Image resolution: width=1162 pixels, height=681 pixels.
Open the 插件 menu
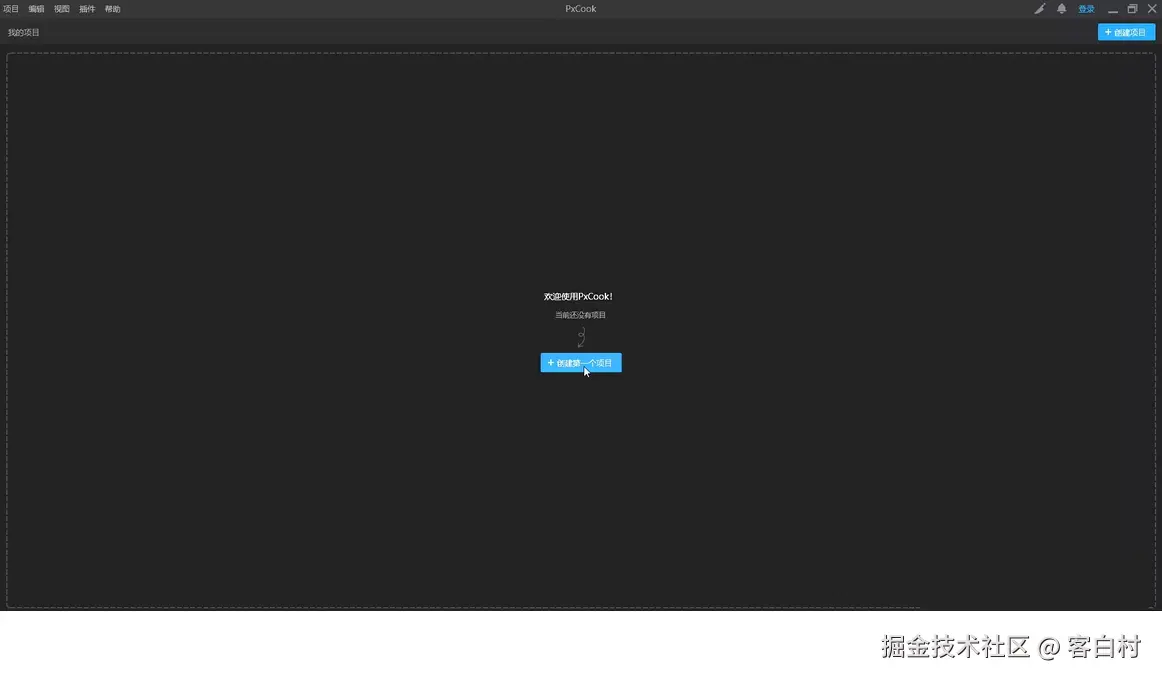pos(87,9)
